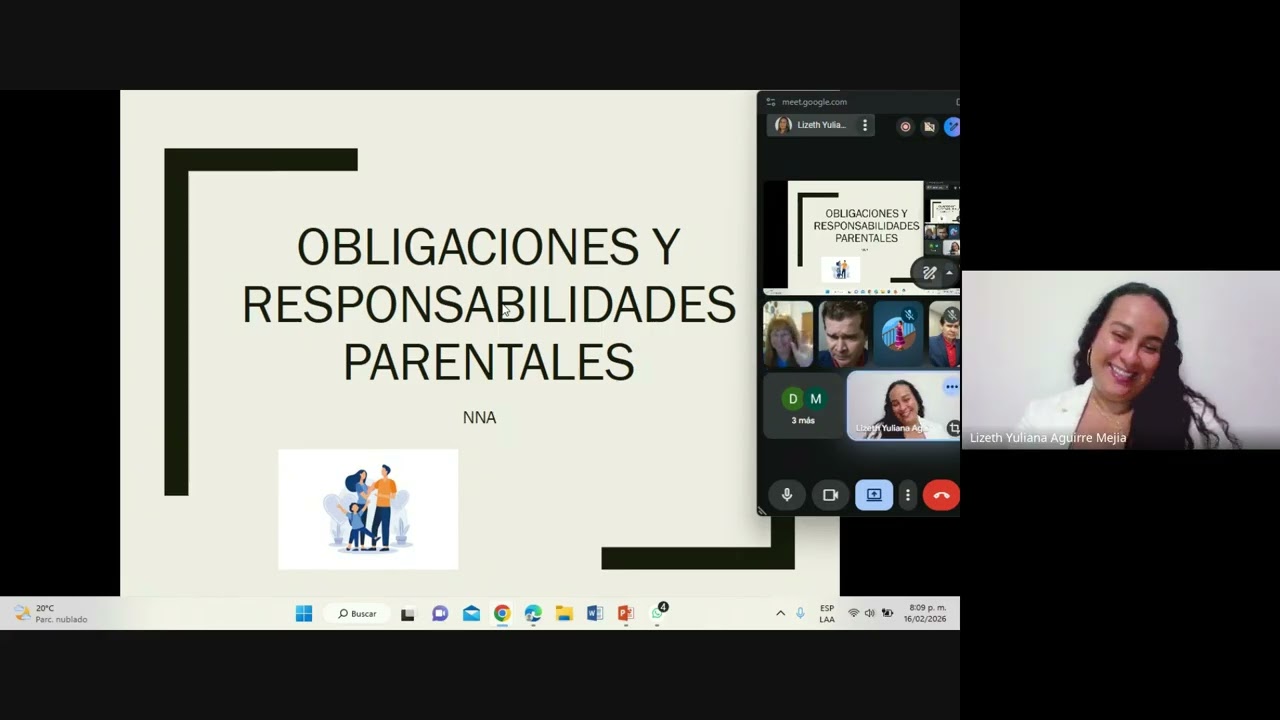1280x720 pixels.
Task: Open the Mail app on taskbar
Action: click(x=471, y=613)
